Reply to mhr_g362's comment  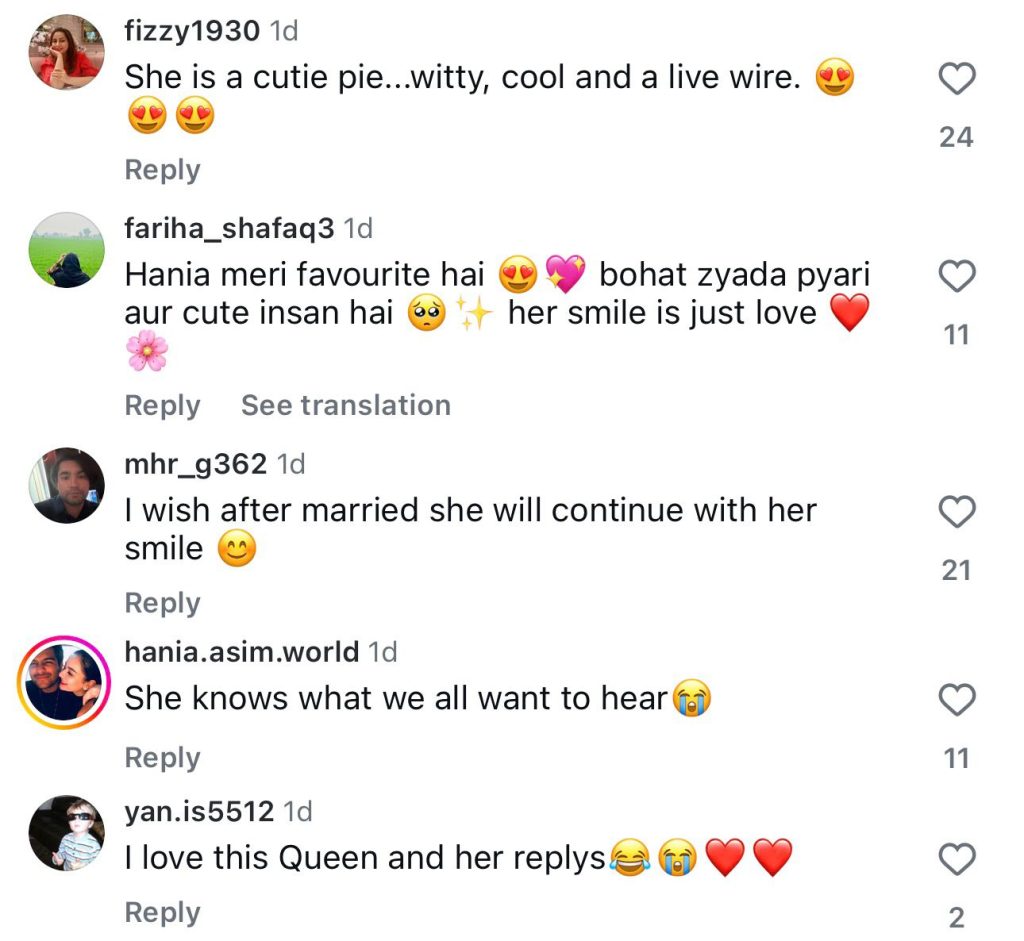[162, 603]
